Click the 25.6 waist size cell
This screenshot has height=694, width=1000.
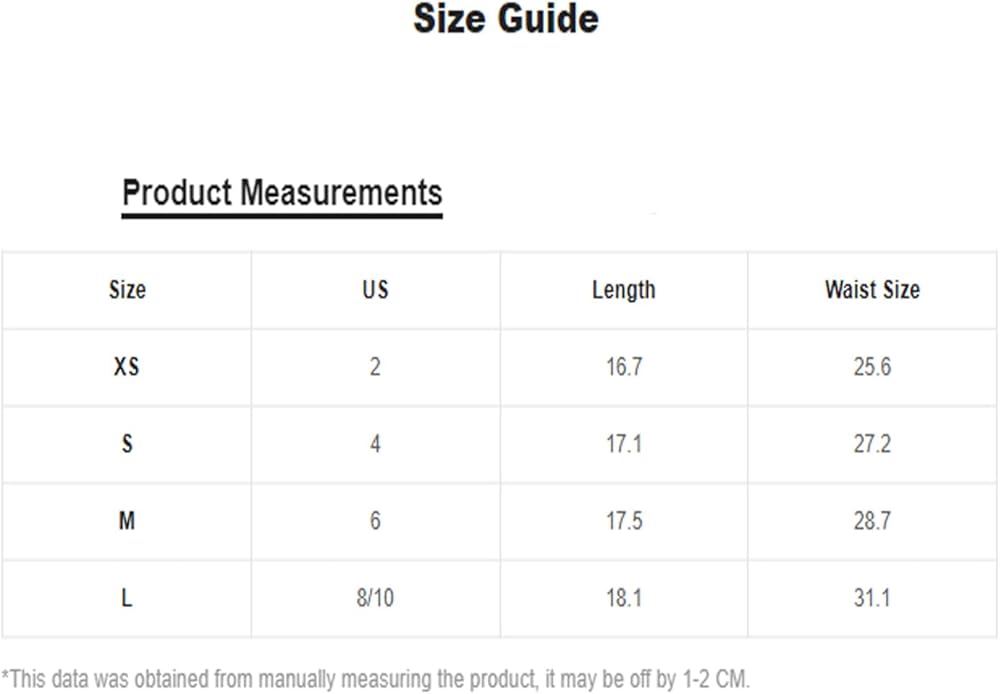click(x=872, y=367)
